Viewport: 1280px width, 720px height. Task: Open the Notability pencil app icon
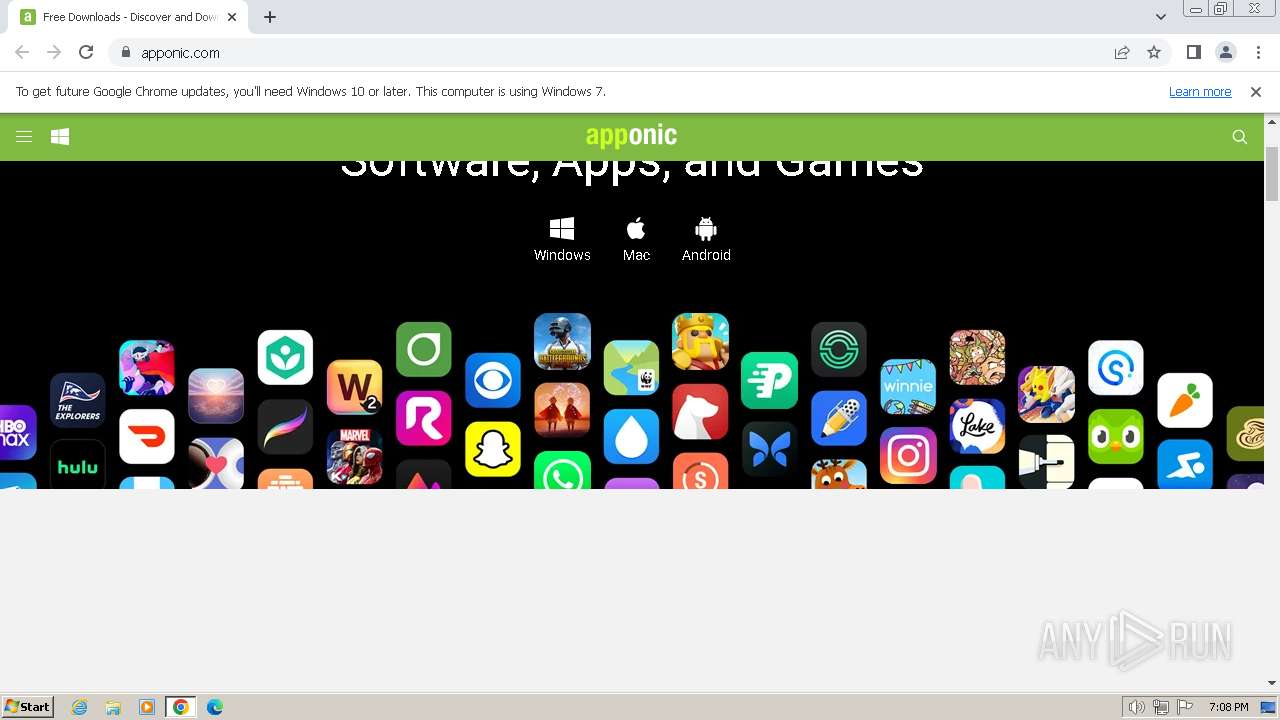(x=839, y=418)
